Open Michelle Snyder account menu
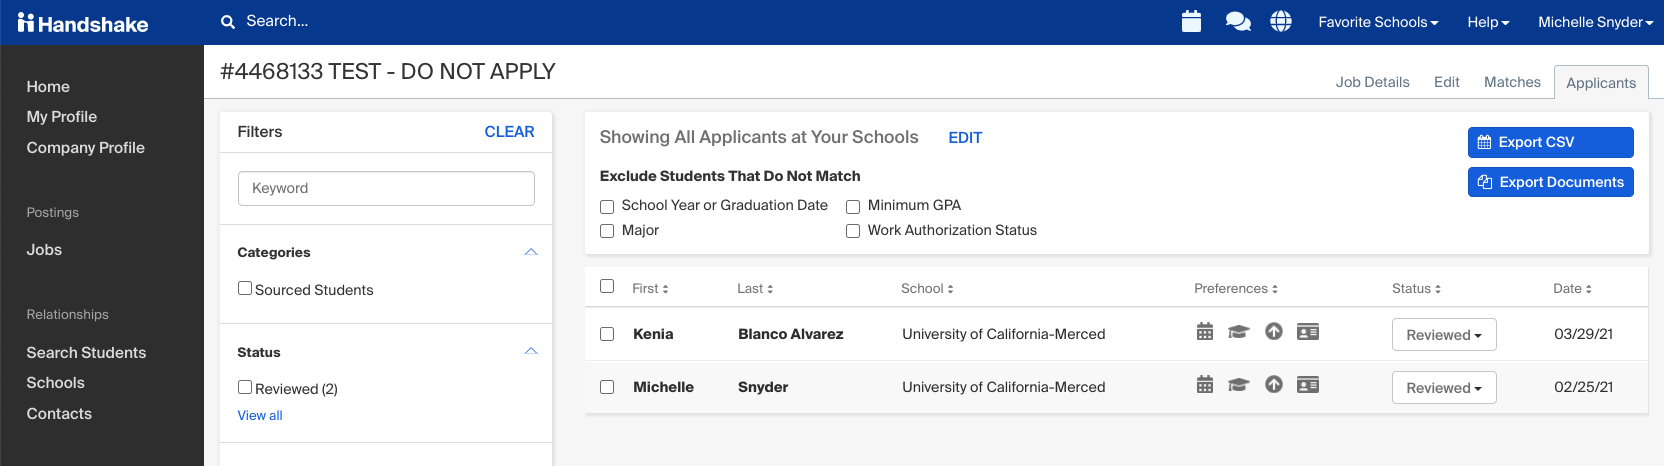This screenshot has height=466, width=1664. tap(1596, 22)
